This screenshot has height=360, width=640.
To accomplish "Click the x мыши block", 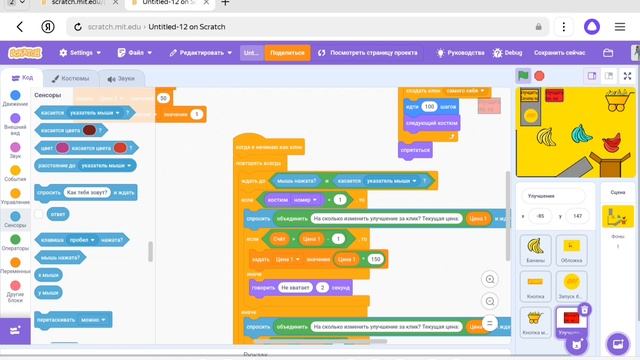I will (x=48, y=275).
